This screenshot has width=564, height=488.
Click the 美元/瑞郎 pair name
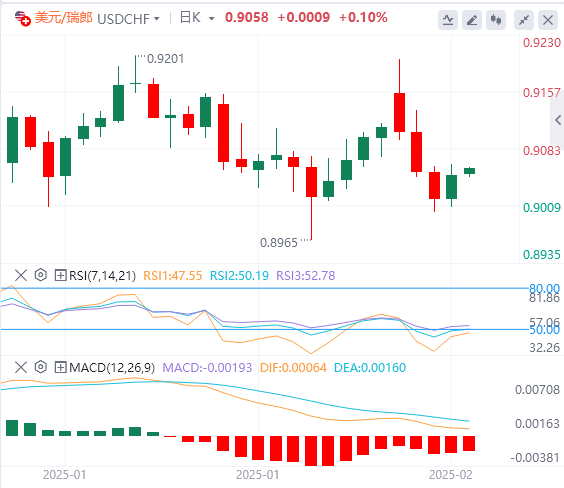[x=63, y=18]
